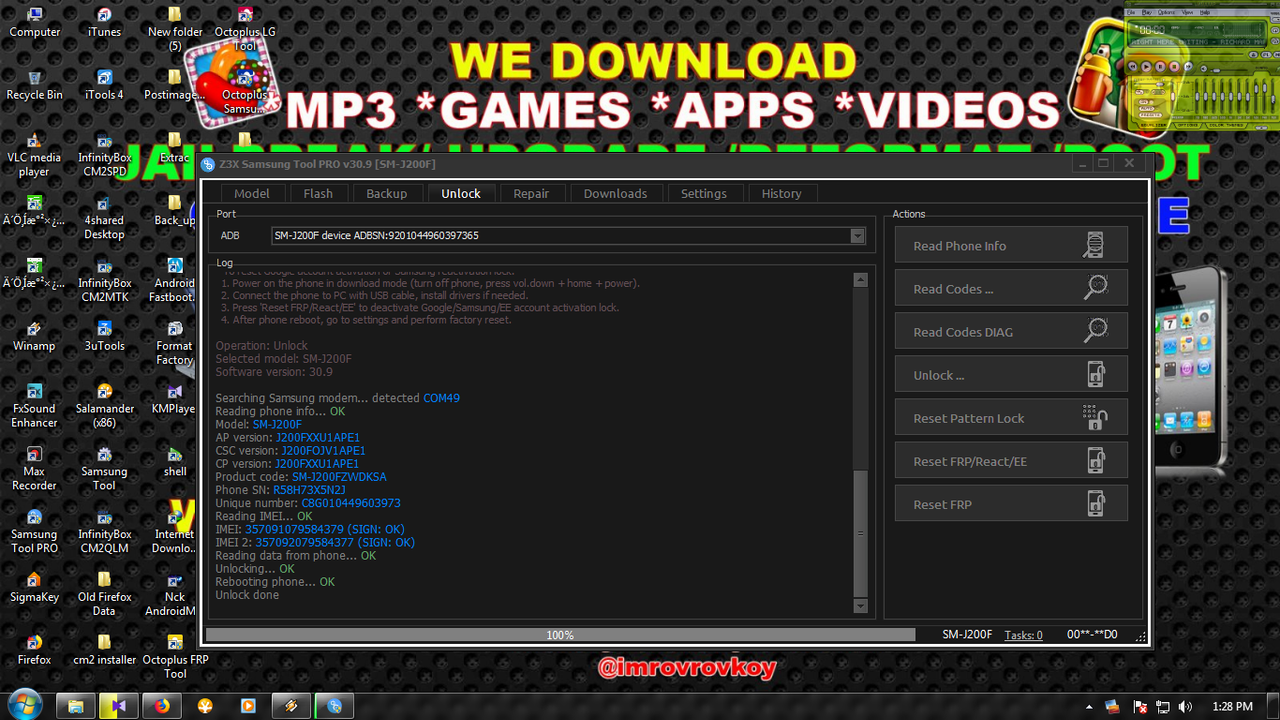Image resolution: width=1280 pixels, height=720 pixels.
Task: Open the Flash tab
Action: (318, 193)
